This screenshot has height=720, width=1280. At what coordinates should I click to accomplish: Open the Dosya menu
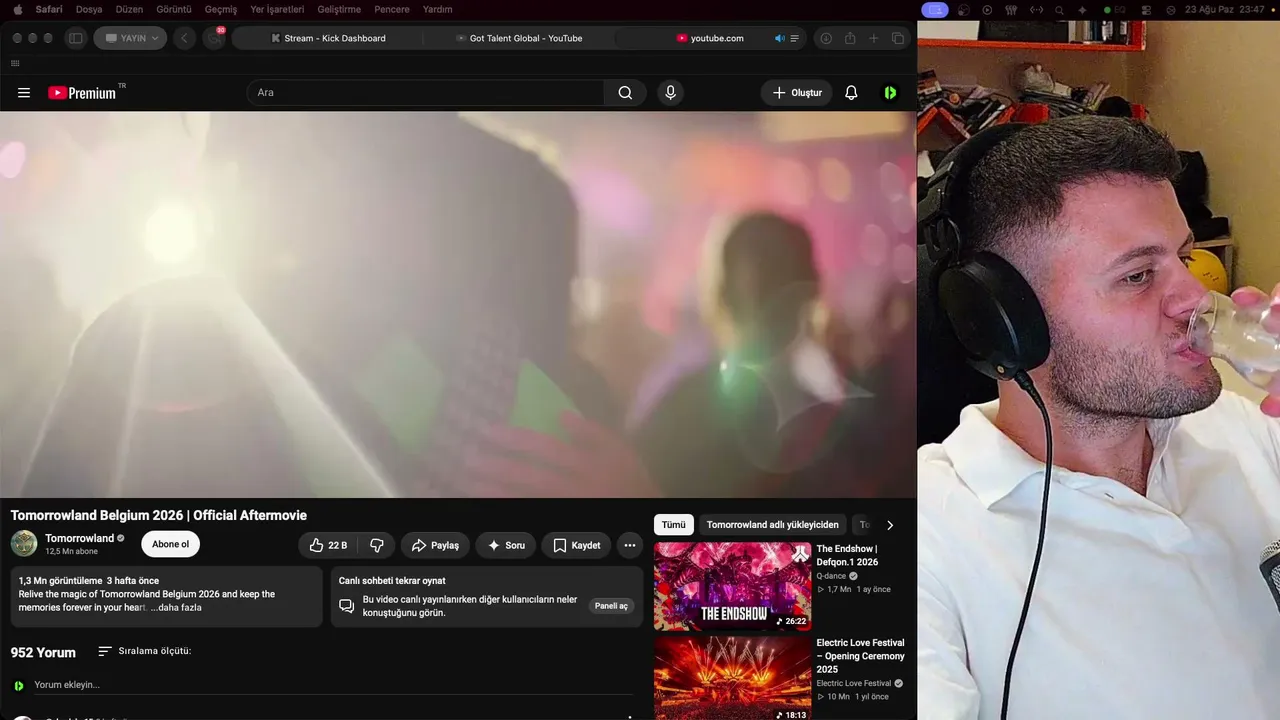(x=89, y=9)
